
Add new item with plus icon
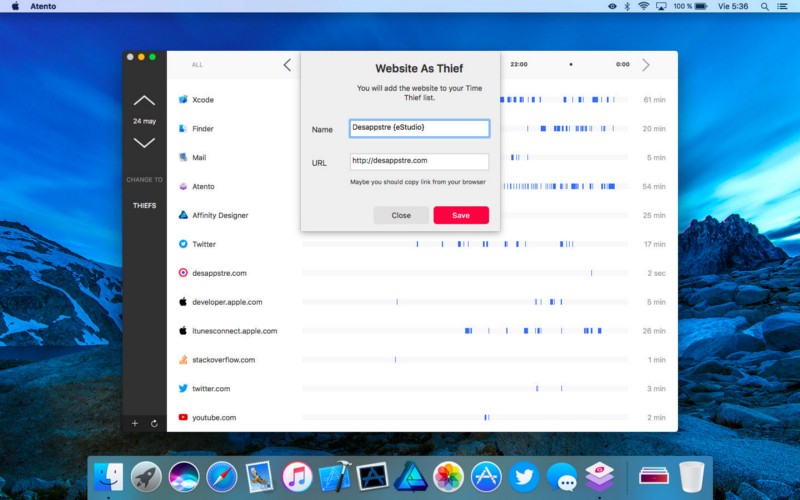135,423
